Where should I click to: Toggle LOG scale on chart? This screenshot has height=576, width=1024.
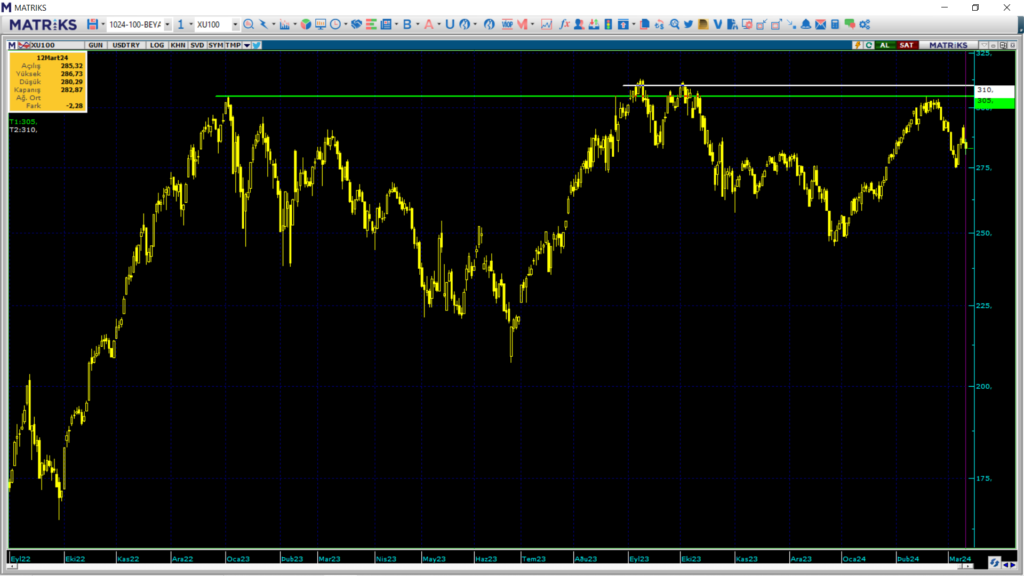(157, 45)
